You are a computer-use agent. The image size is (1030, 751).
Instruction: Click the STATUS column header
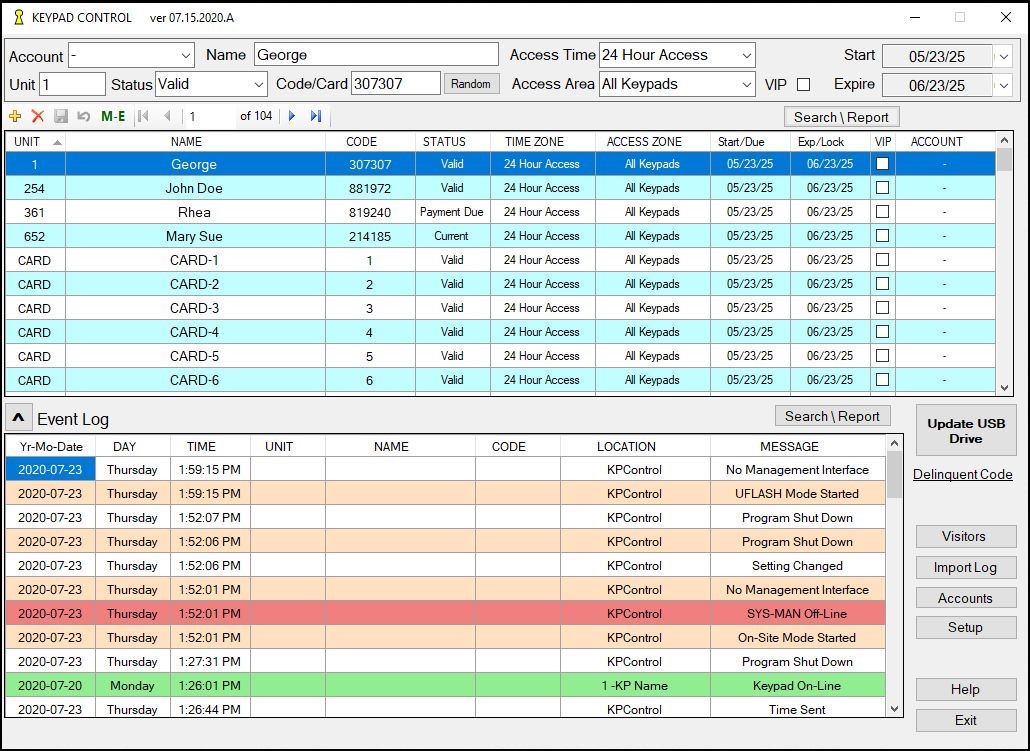[x=453, y=141]
